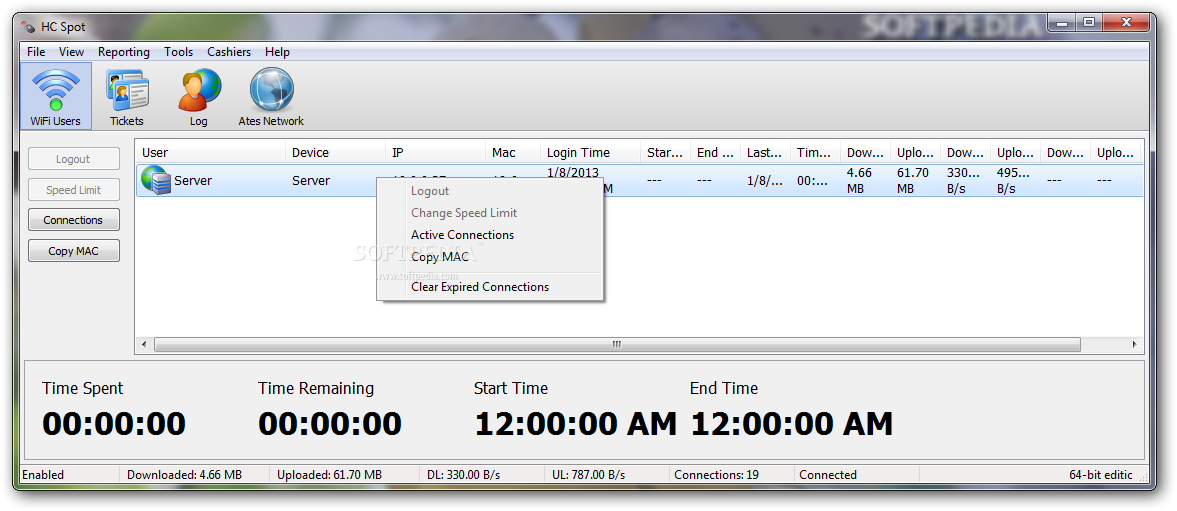Open the Cashiers menu
1177x511 pixels.
[x=229, y=52]
